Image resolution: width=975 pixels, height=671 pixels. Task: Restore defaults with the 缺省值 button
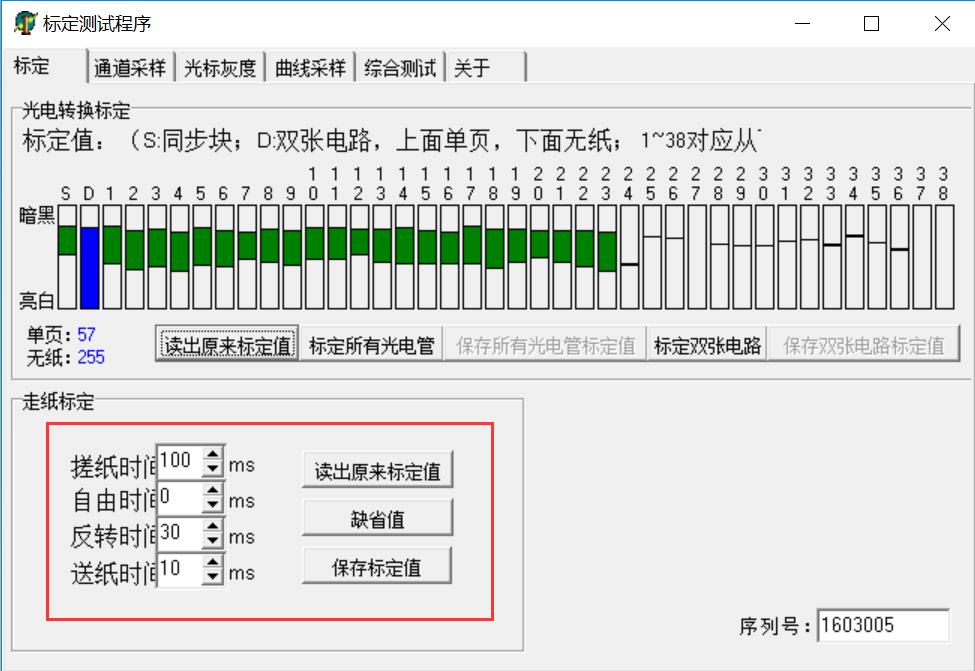point(377,519)
